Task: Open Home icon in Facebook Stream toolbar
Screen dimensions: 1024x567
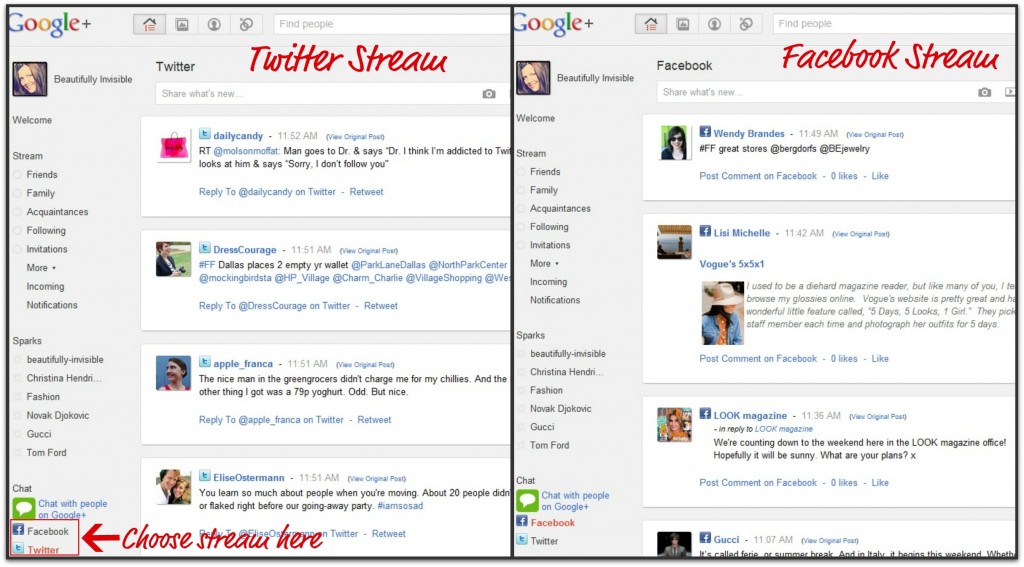Action: [650, 24]
